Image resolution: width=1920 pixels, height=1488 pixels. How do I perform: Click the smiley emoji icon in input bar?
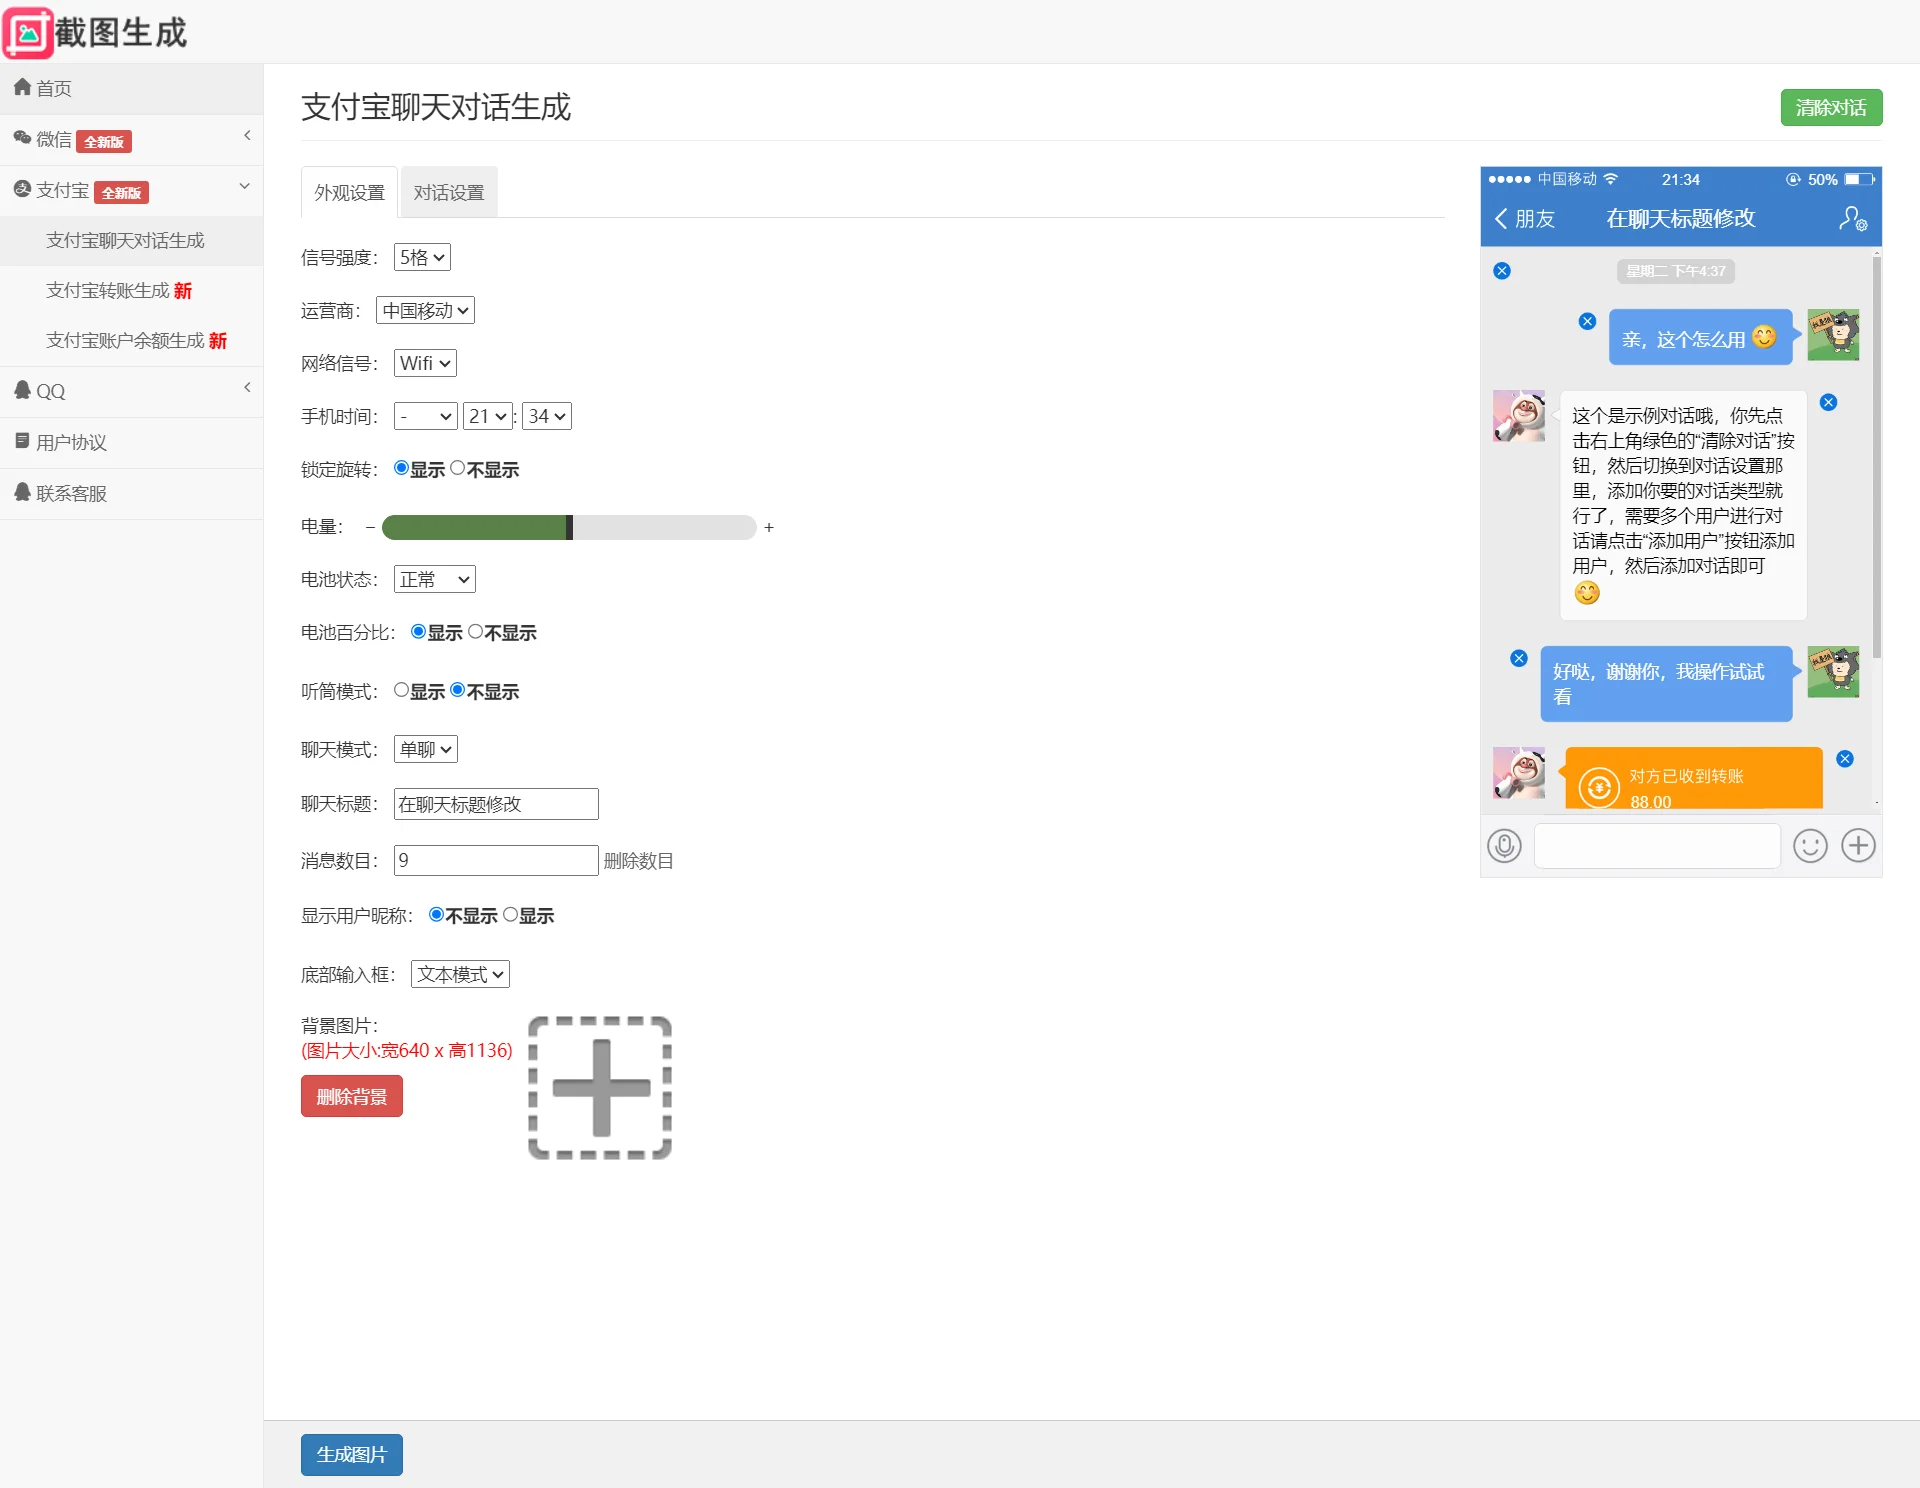1810,846
